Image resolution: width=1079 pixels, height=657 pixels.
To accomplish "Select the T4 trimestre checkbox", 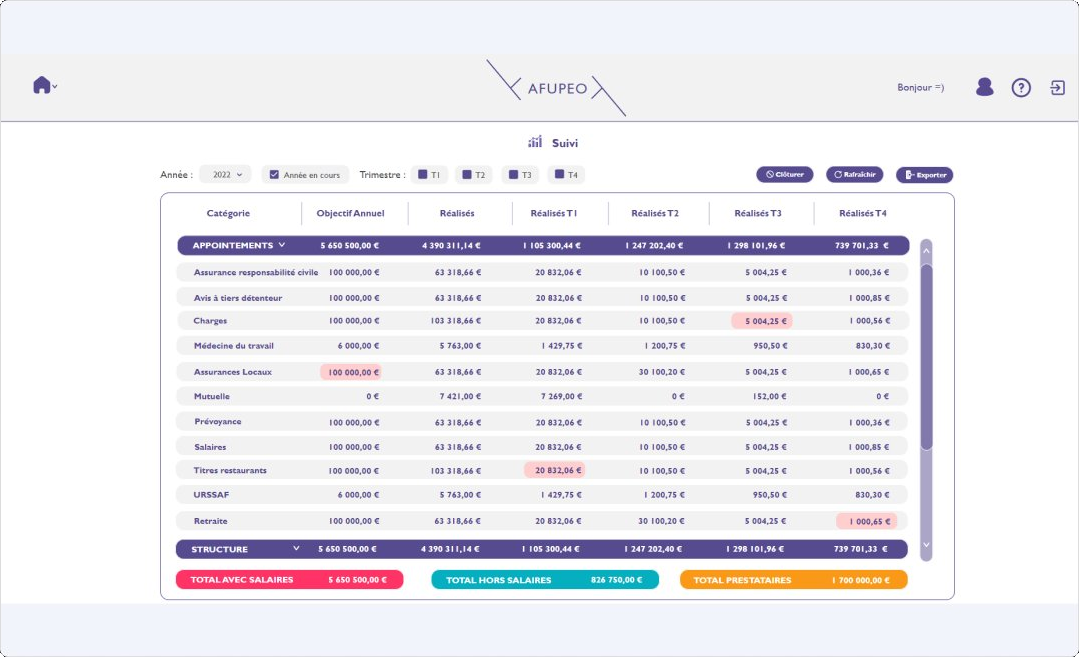I will (x=559, y=175).
